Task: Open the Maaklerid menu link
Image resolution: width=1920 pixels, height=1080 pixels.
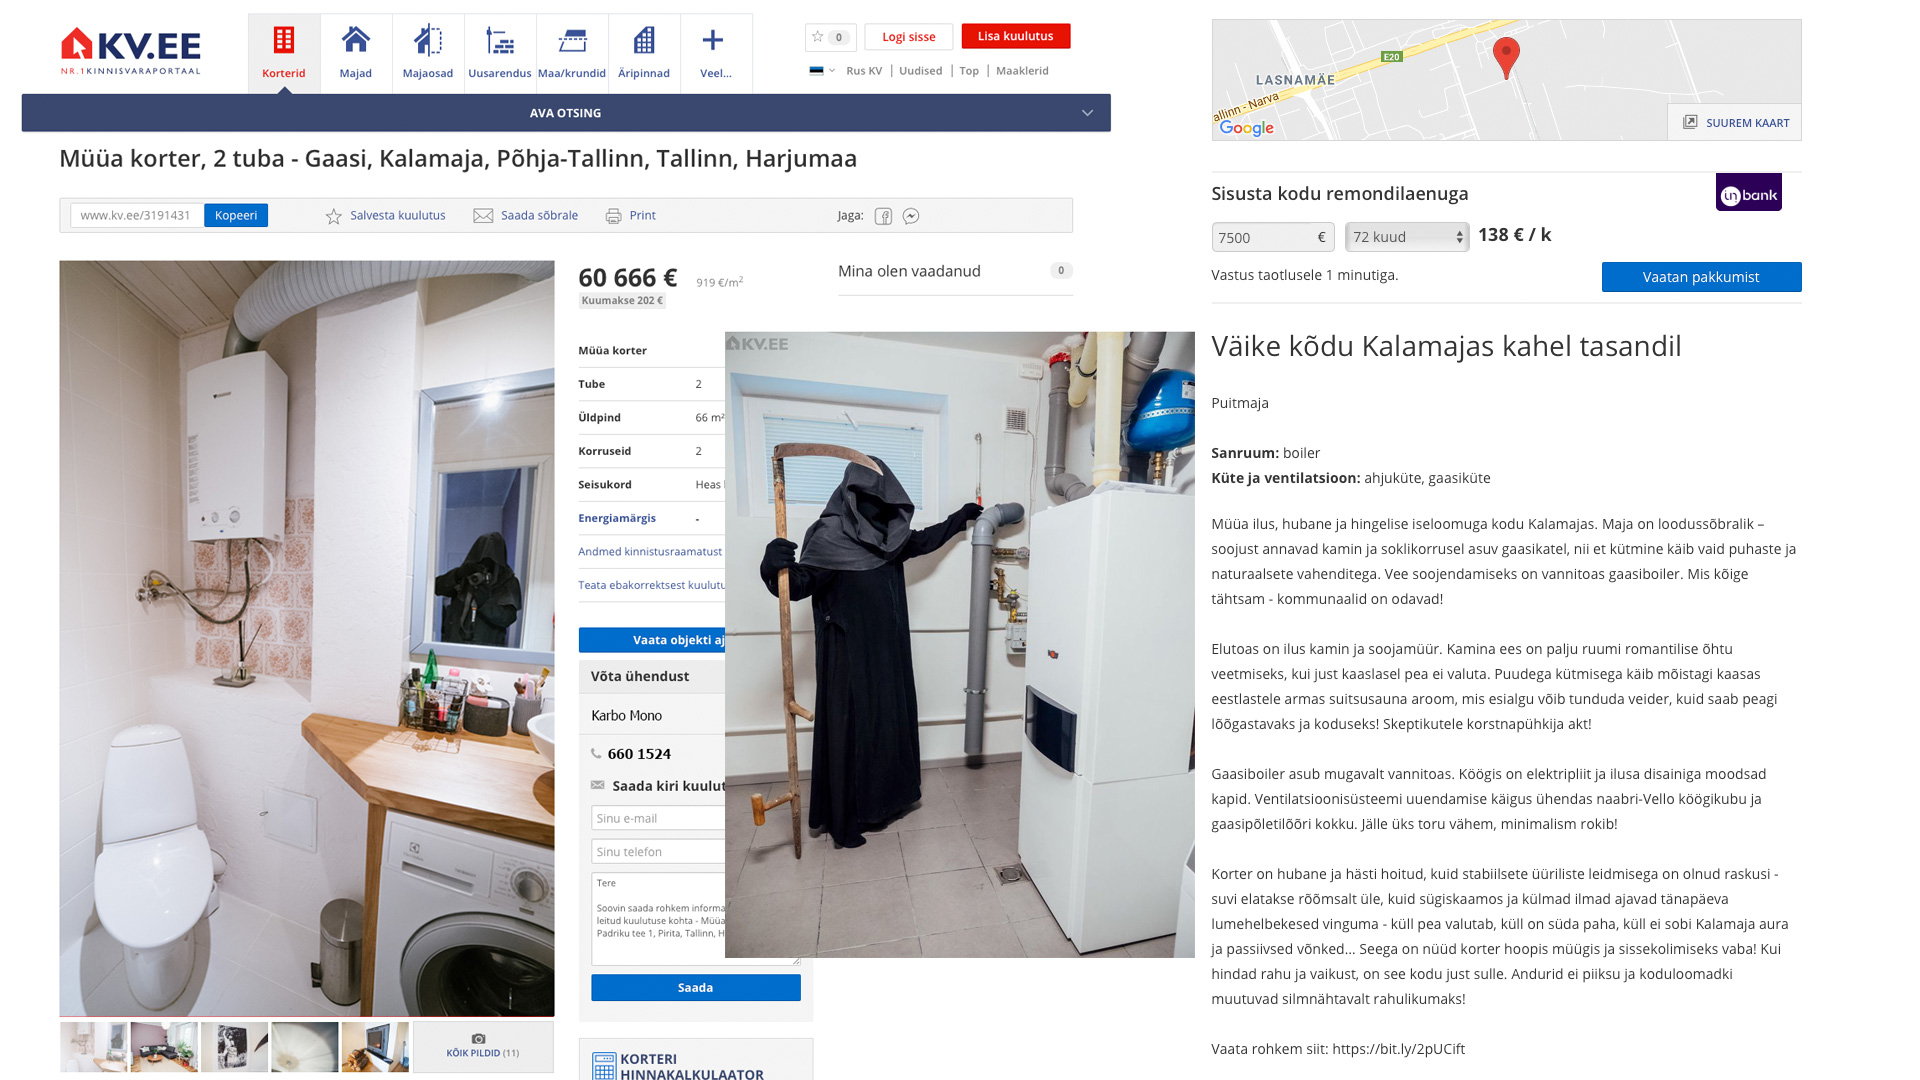Action: pyautogui.click(x=1022, y=71)
